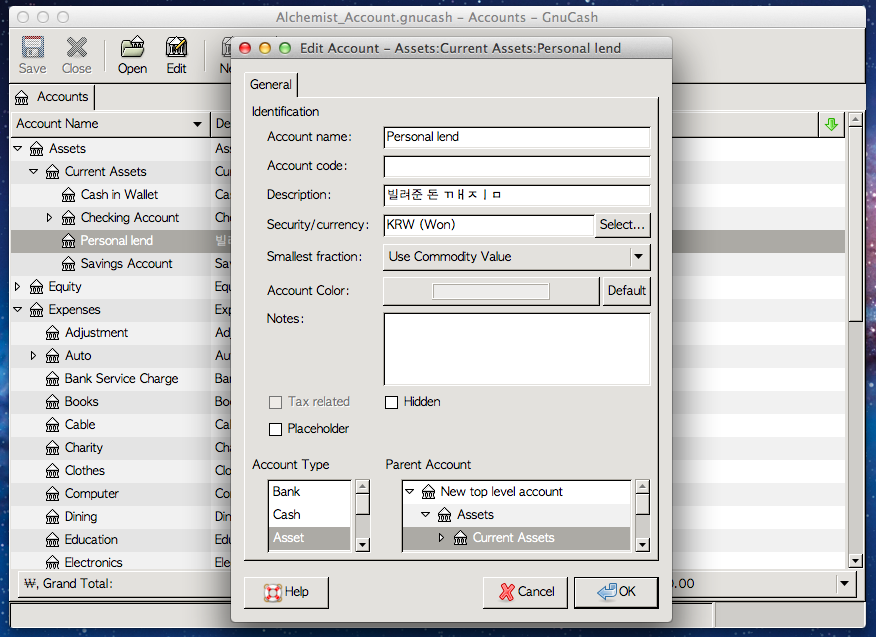Select Bank in Account Type list

coord(310,492)
